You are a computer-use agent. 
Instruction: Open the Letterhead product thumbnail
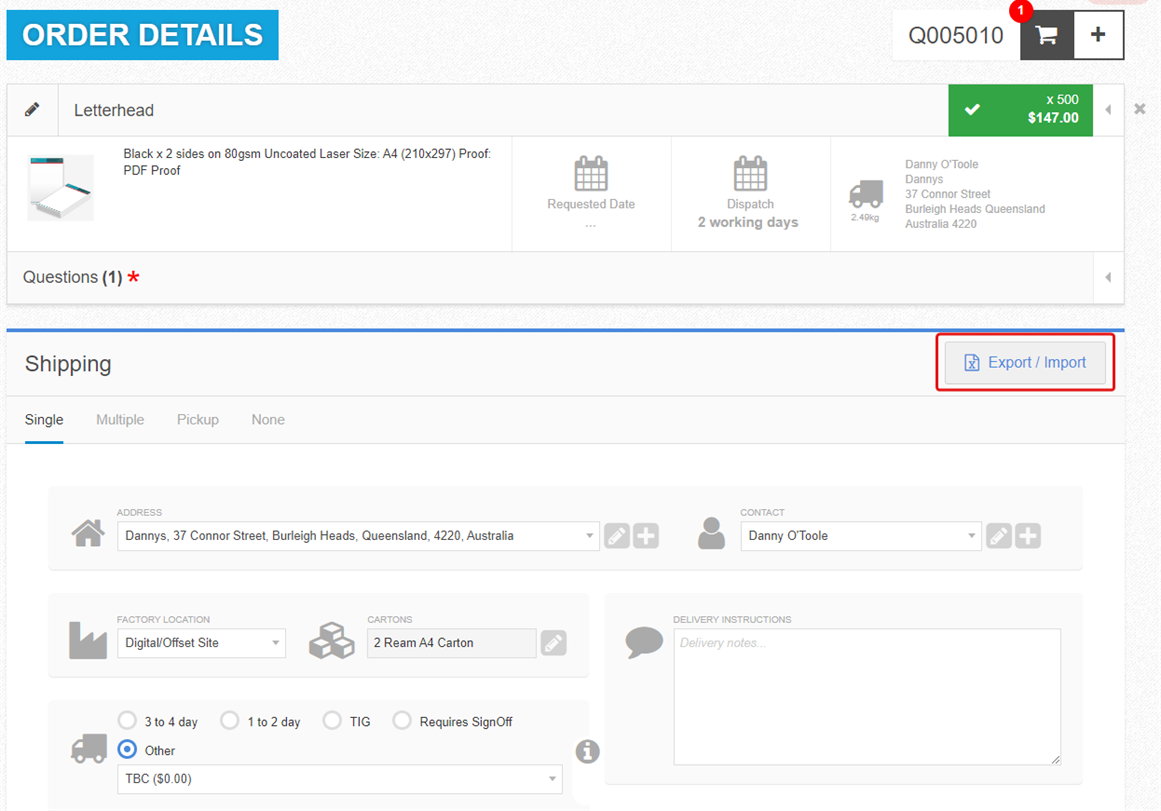pyautogui.click(x=61, y=187)
